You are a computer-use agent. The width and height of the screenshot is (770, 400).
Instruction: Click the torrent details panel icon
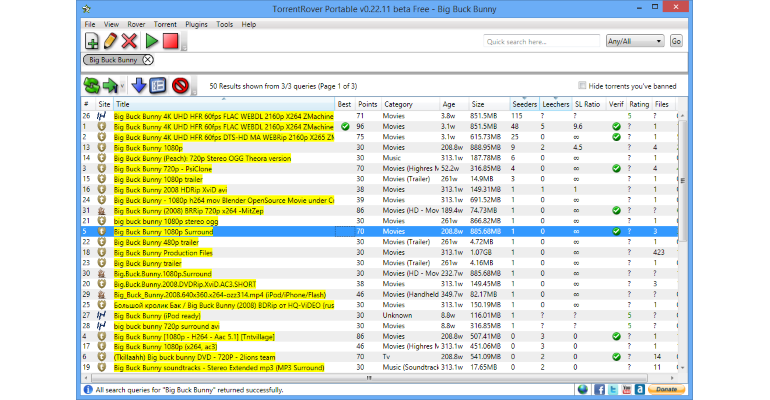158,86
